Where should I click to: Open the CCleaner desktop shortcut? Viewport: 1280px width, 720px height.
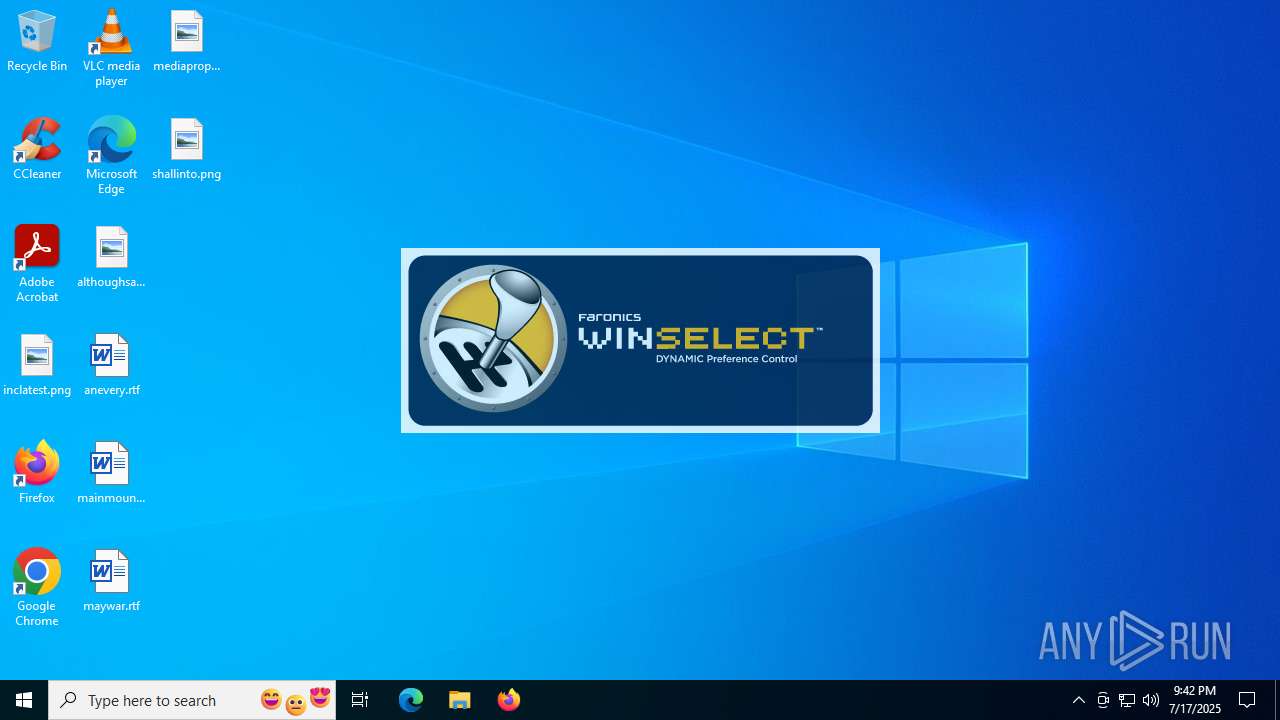(x=37, y=149)
